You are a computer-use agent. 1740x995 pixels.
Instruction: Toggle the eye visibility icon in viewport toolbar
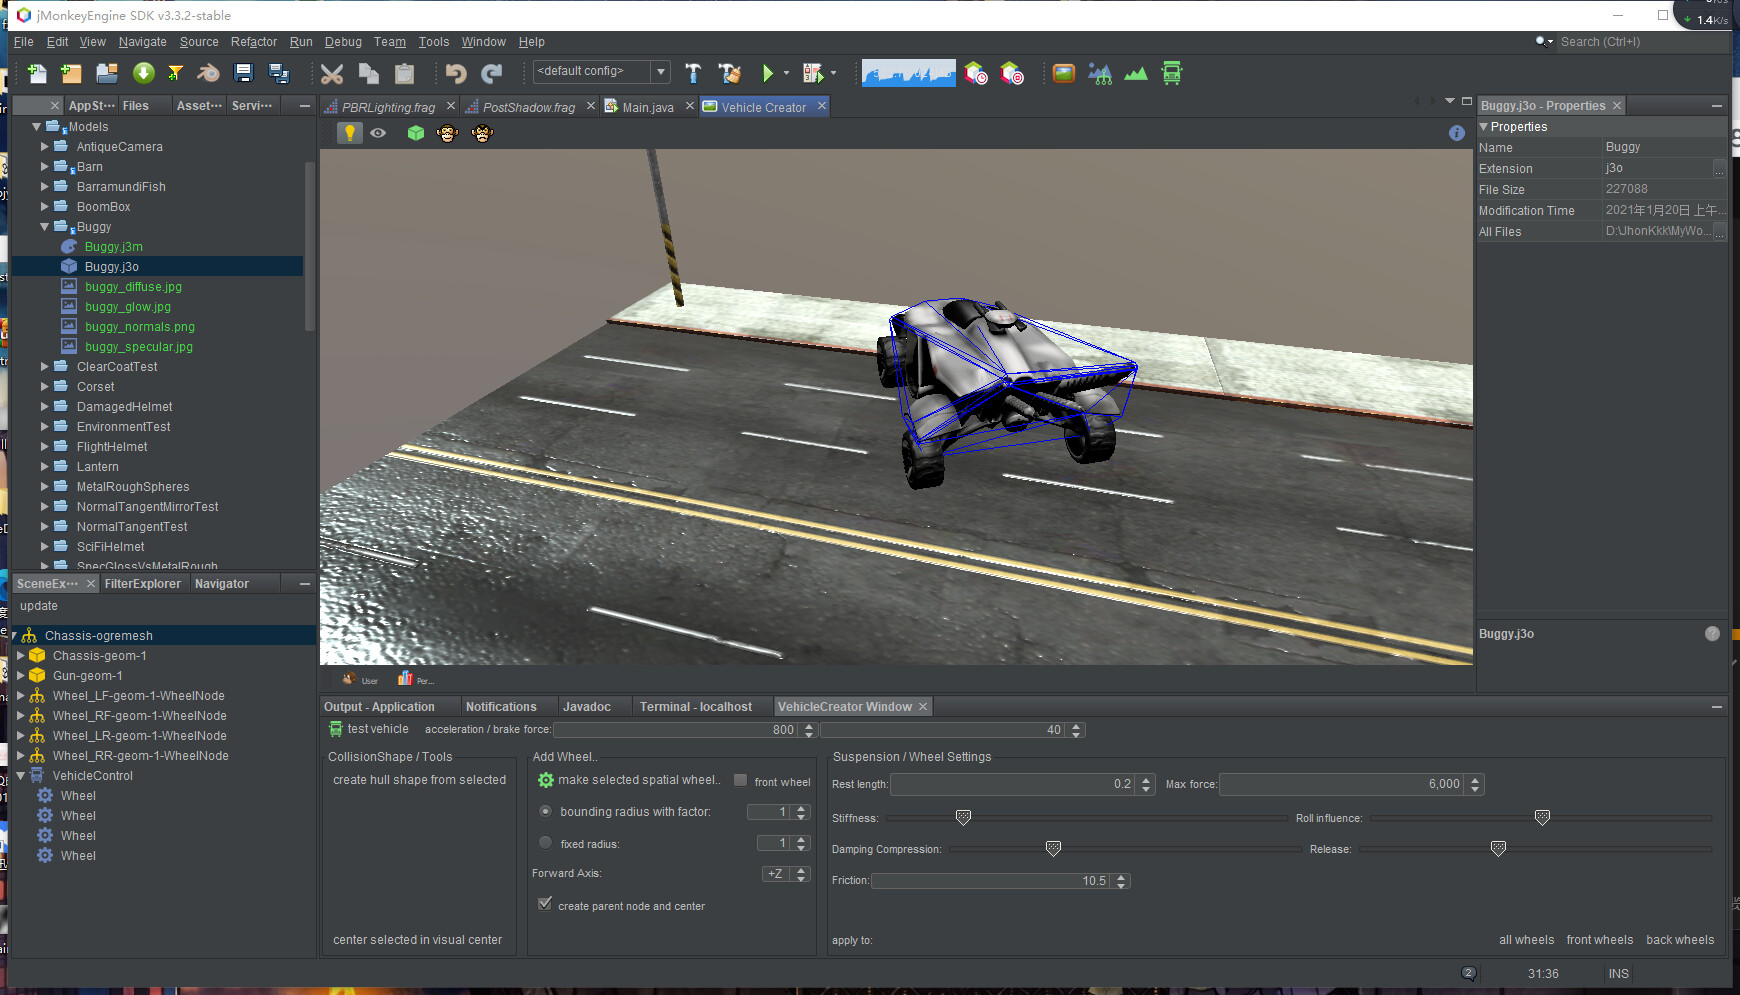[378, 133]
